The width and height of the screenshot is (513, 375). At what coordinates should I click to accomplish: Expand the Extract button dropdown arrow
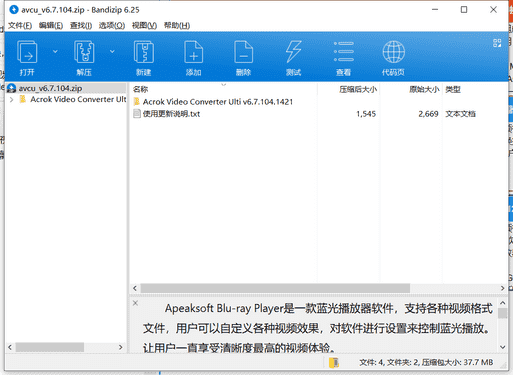[112, 51]
